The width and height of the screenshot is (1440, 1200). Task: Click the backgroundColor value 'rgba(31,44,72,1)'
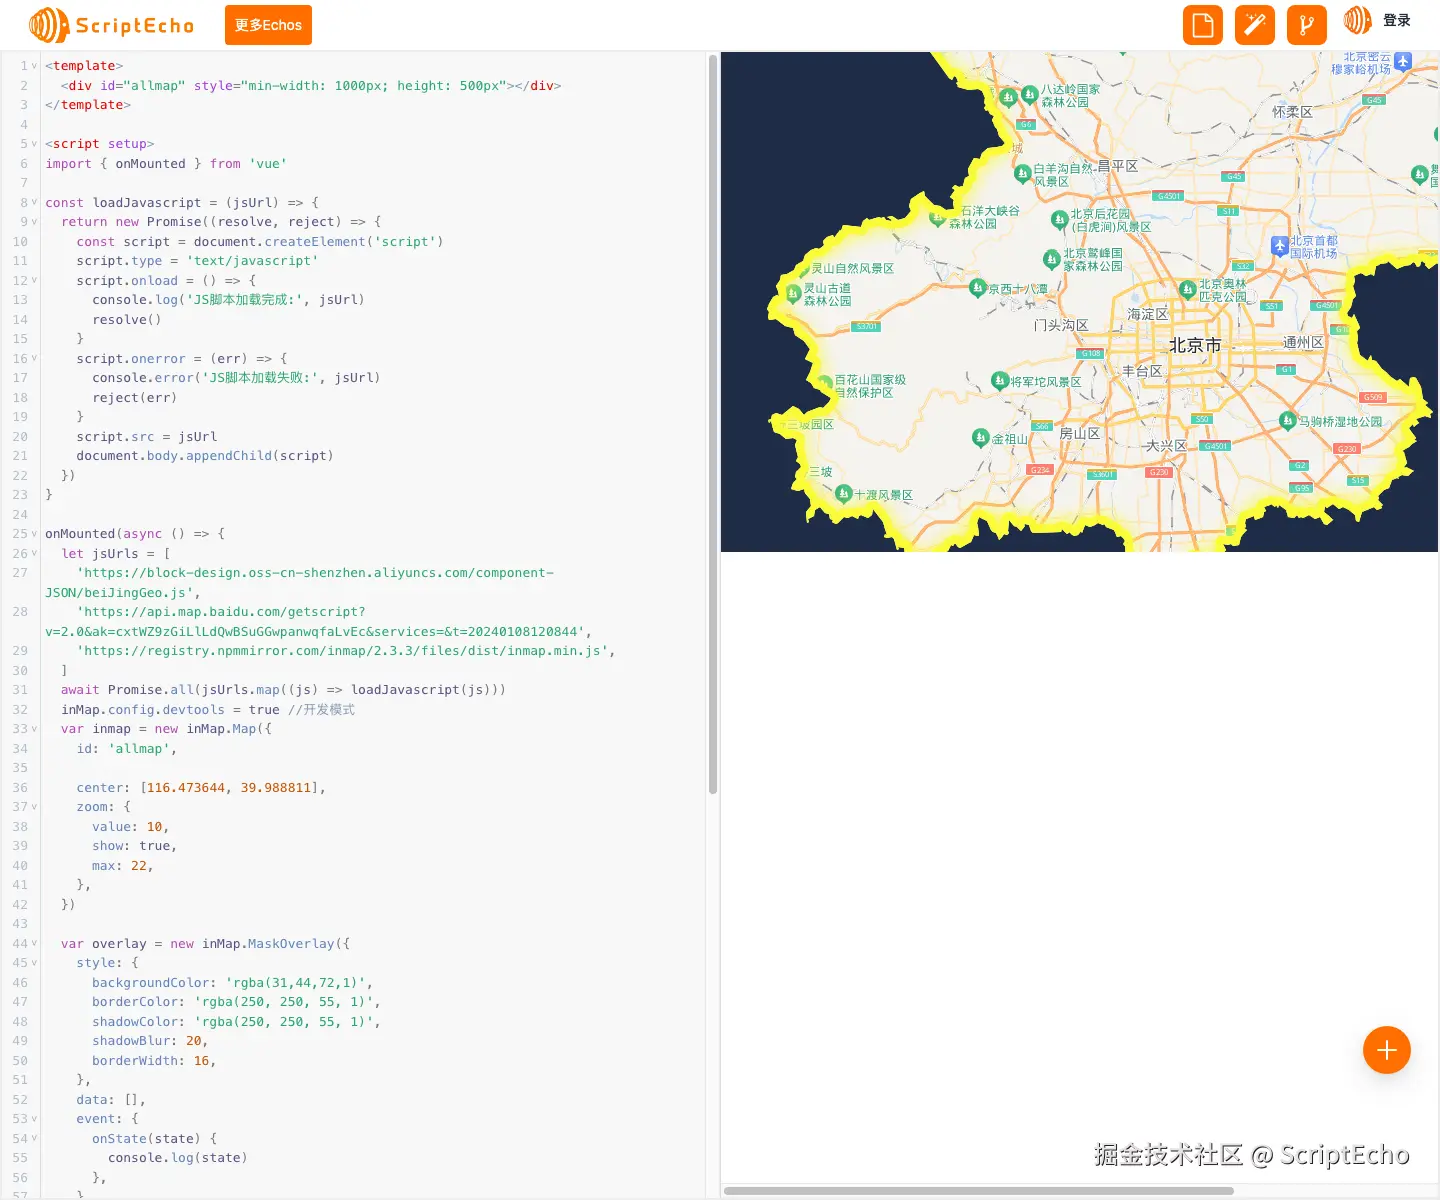[x=295, y=983]
